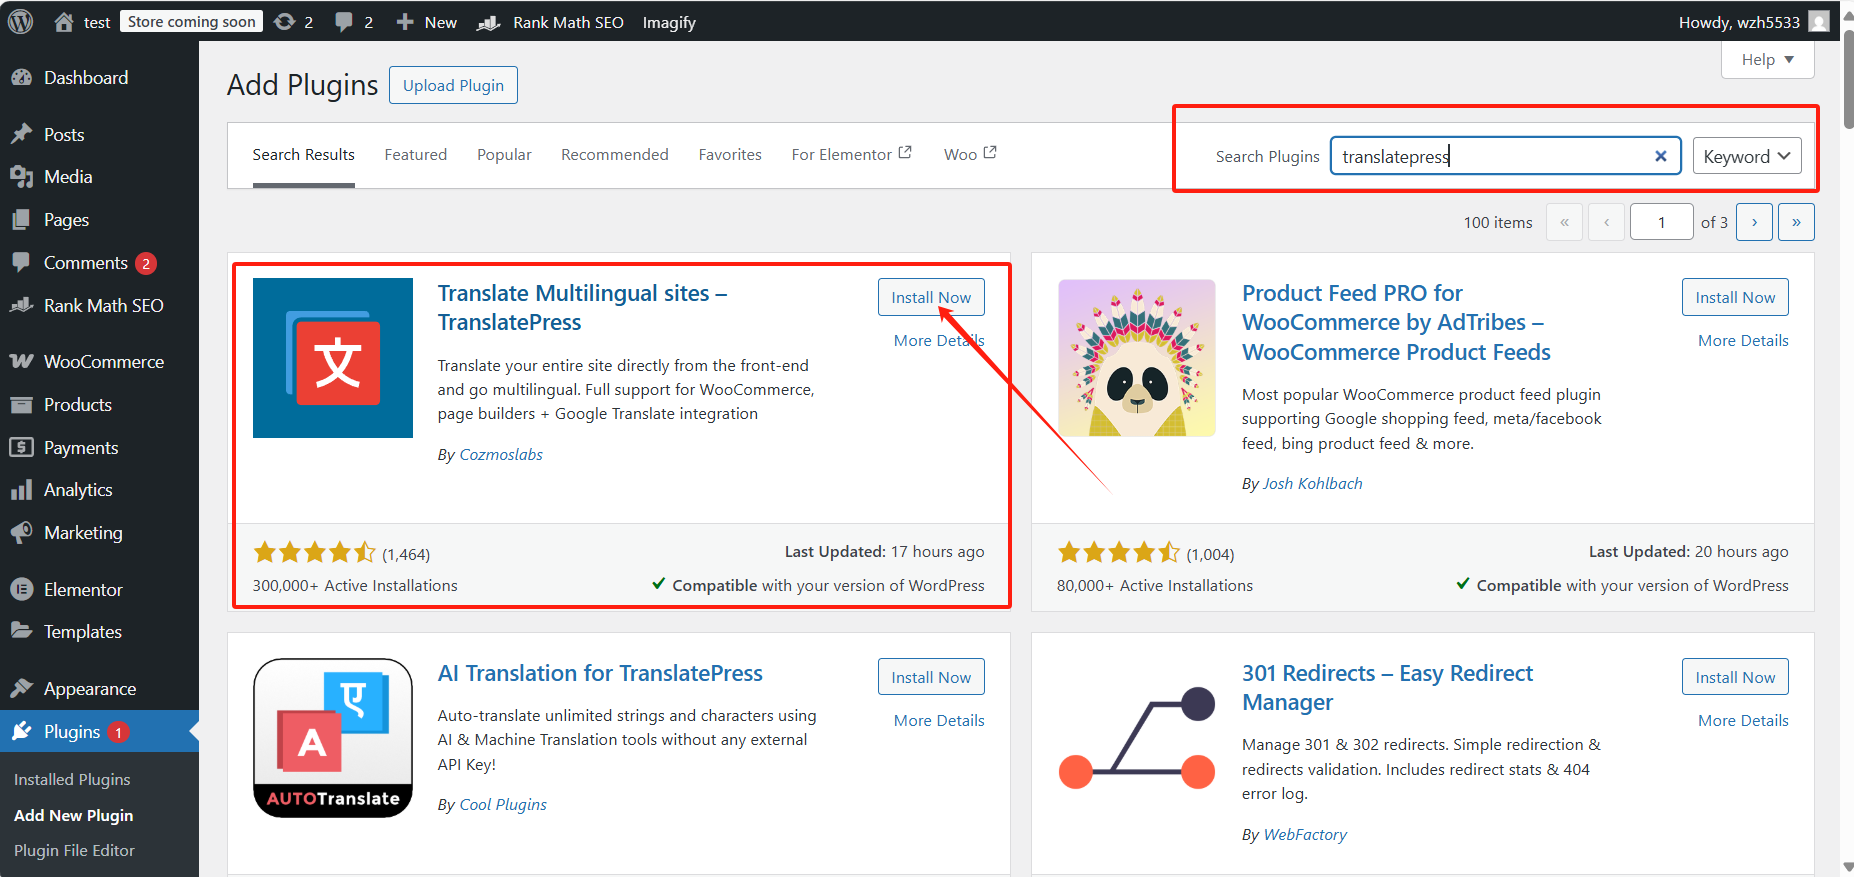Open Elementor in the sidebar
Screen dimensions: 1854x877
pos(83,589)
